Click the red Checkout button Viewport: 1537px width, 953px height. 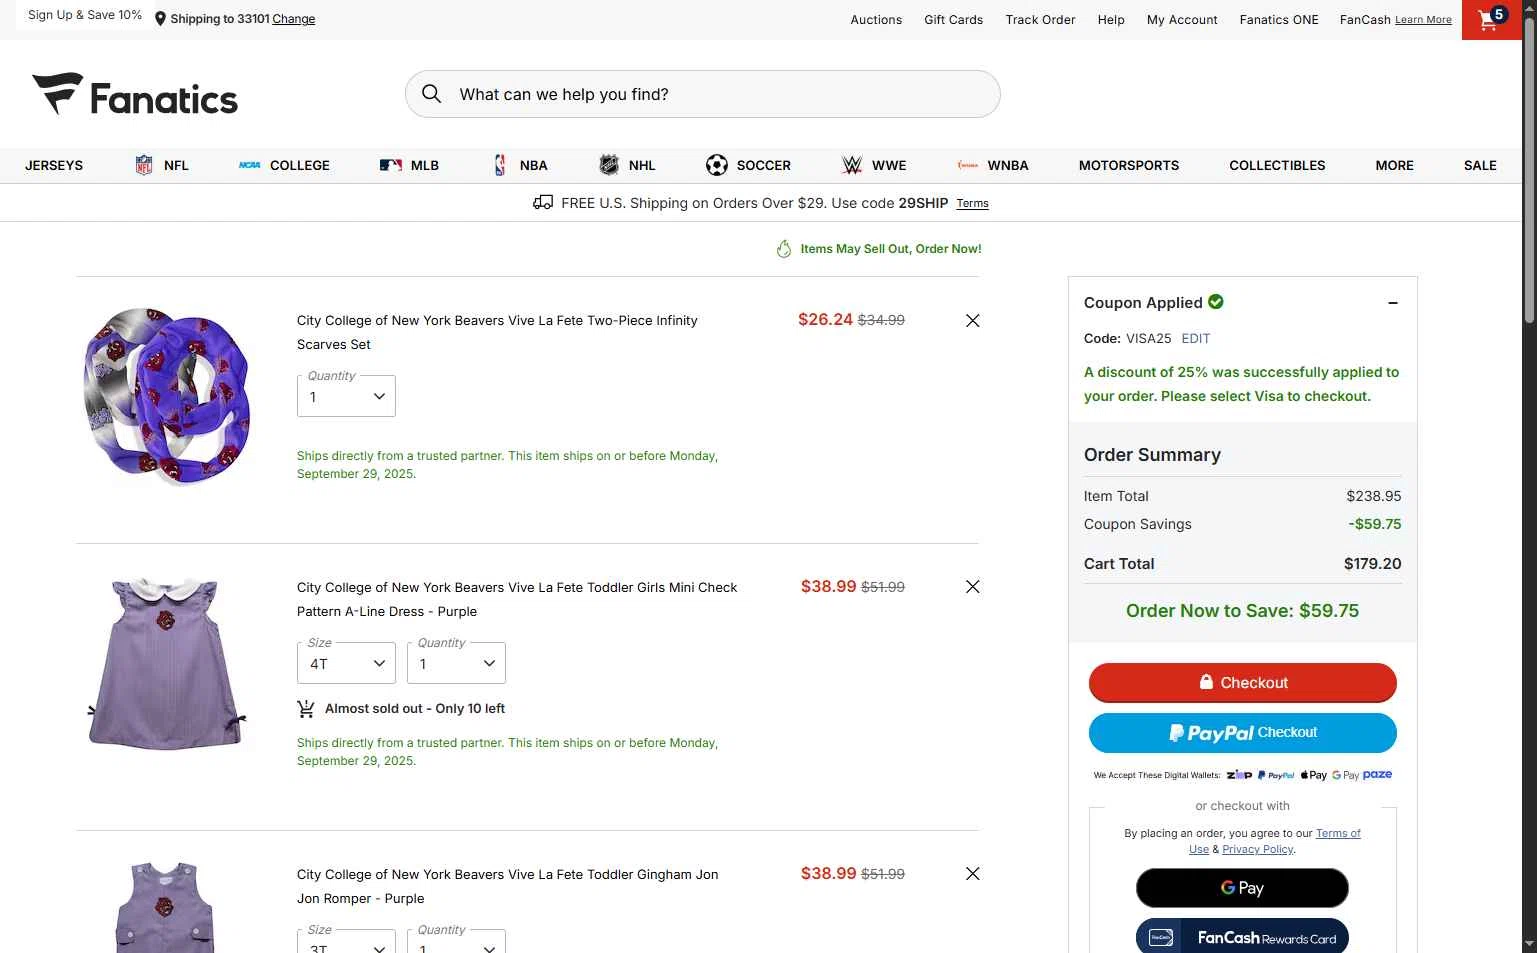(1242, 682)
